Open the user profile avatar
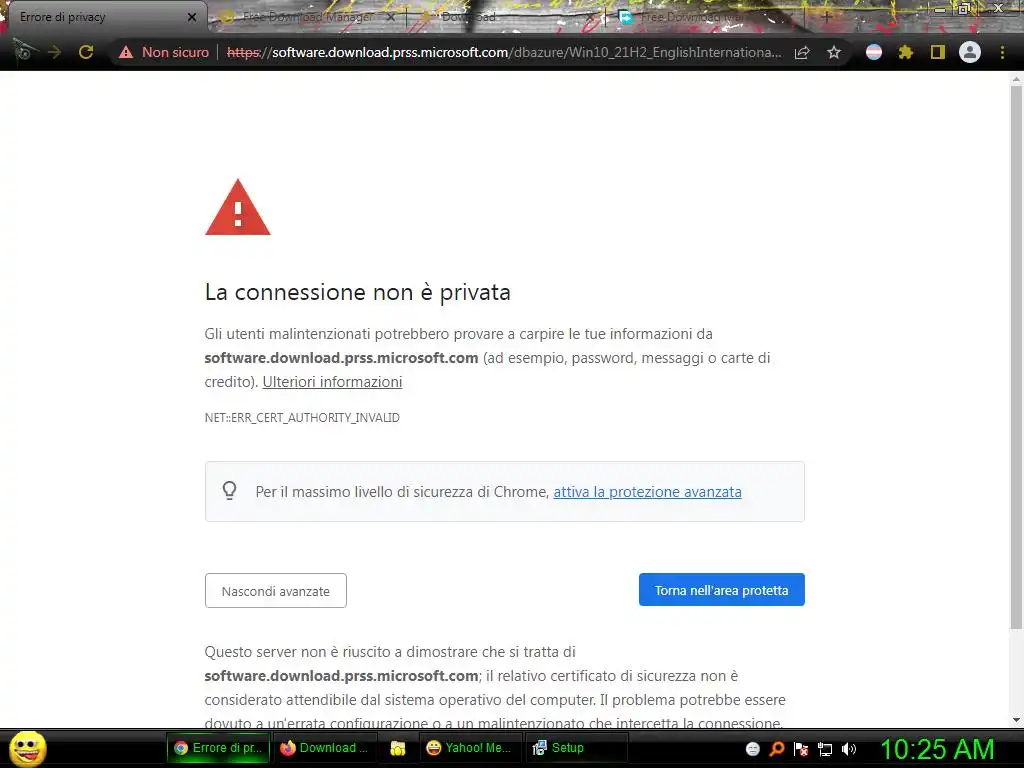 click(970, 52)
